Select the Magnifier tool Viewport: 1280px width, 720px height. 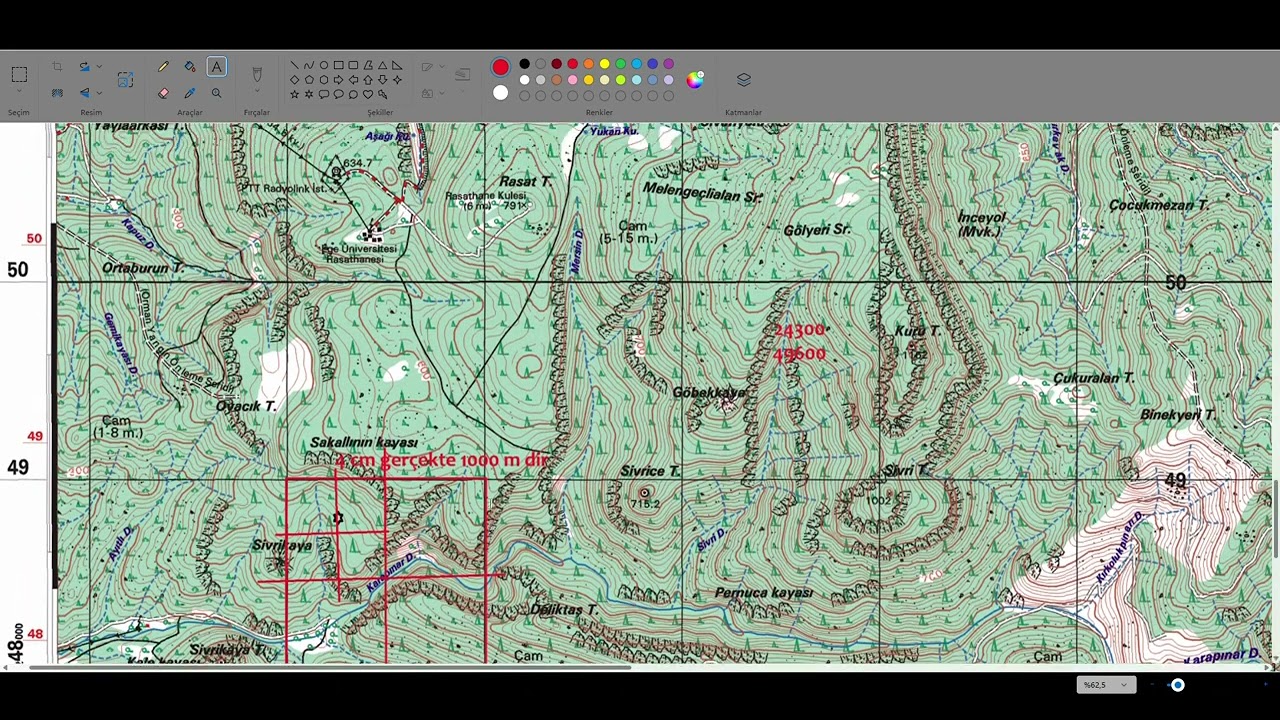click(216, 93)
